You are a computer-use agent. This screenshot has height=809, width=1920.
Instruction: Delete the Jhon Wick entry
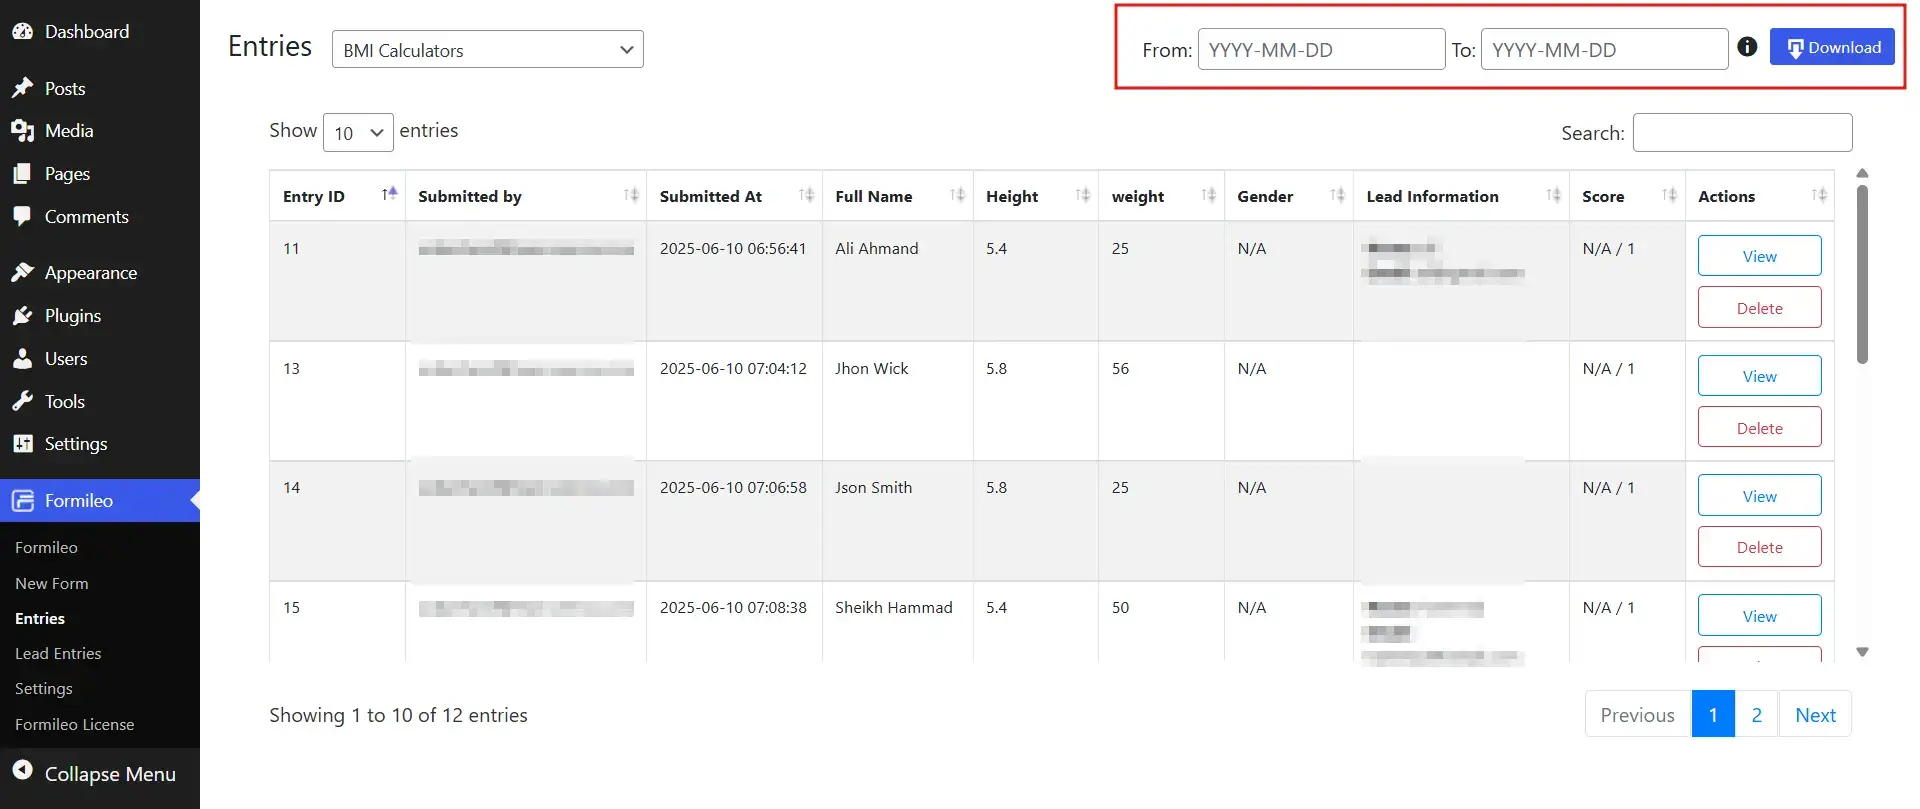[x=1759, y=428]
